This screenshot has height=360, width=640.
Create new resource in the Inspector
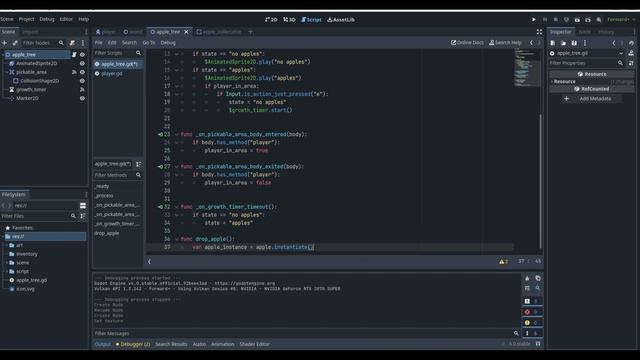click(552, 43)
